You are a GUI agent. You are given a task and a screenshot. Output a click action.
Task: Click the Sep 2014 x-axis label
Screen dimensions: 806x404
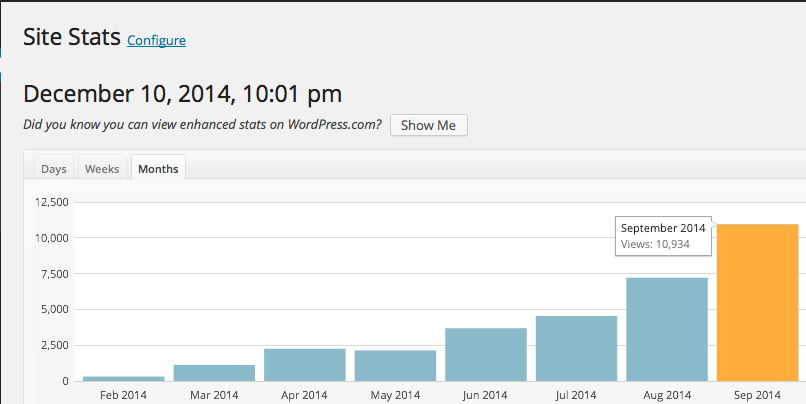pos(757,396)
